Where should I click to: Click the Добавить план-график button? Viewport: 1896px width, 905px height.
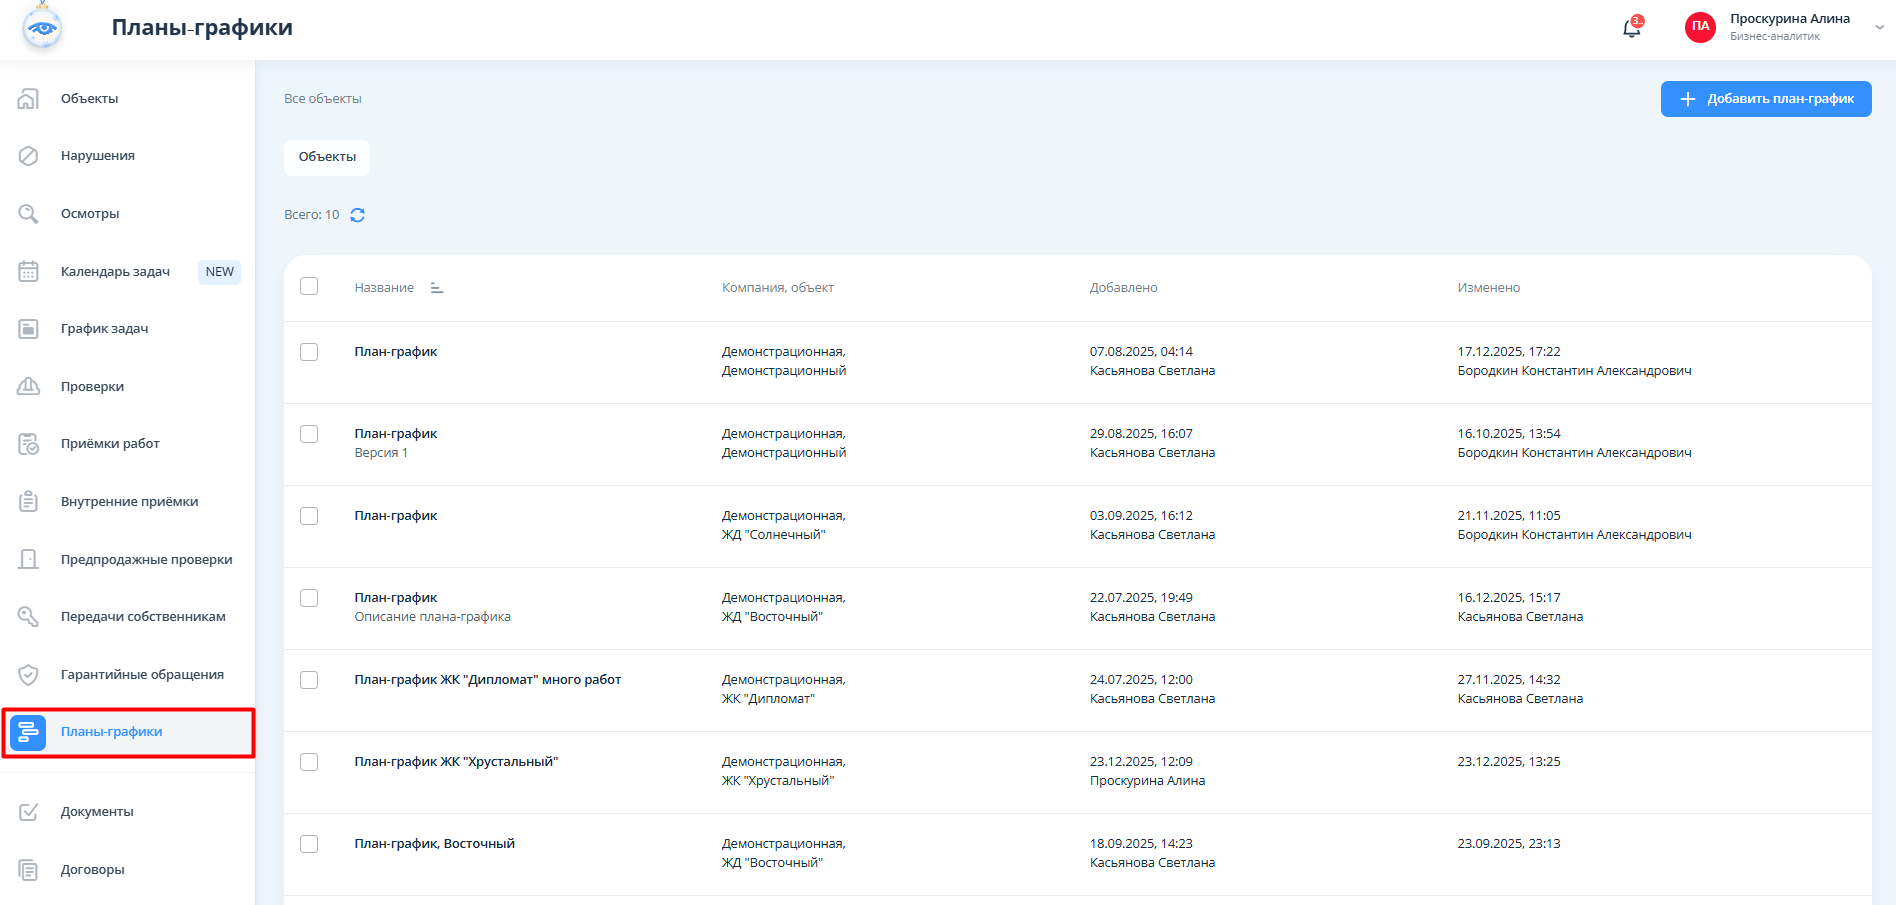click(x=1766, y=99)
